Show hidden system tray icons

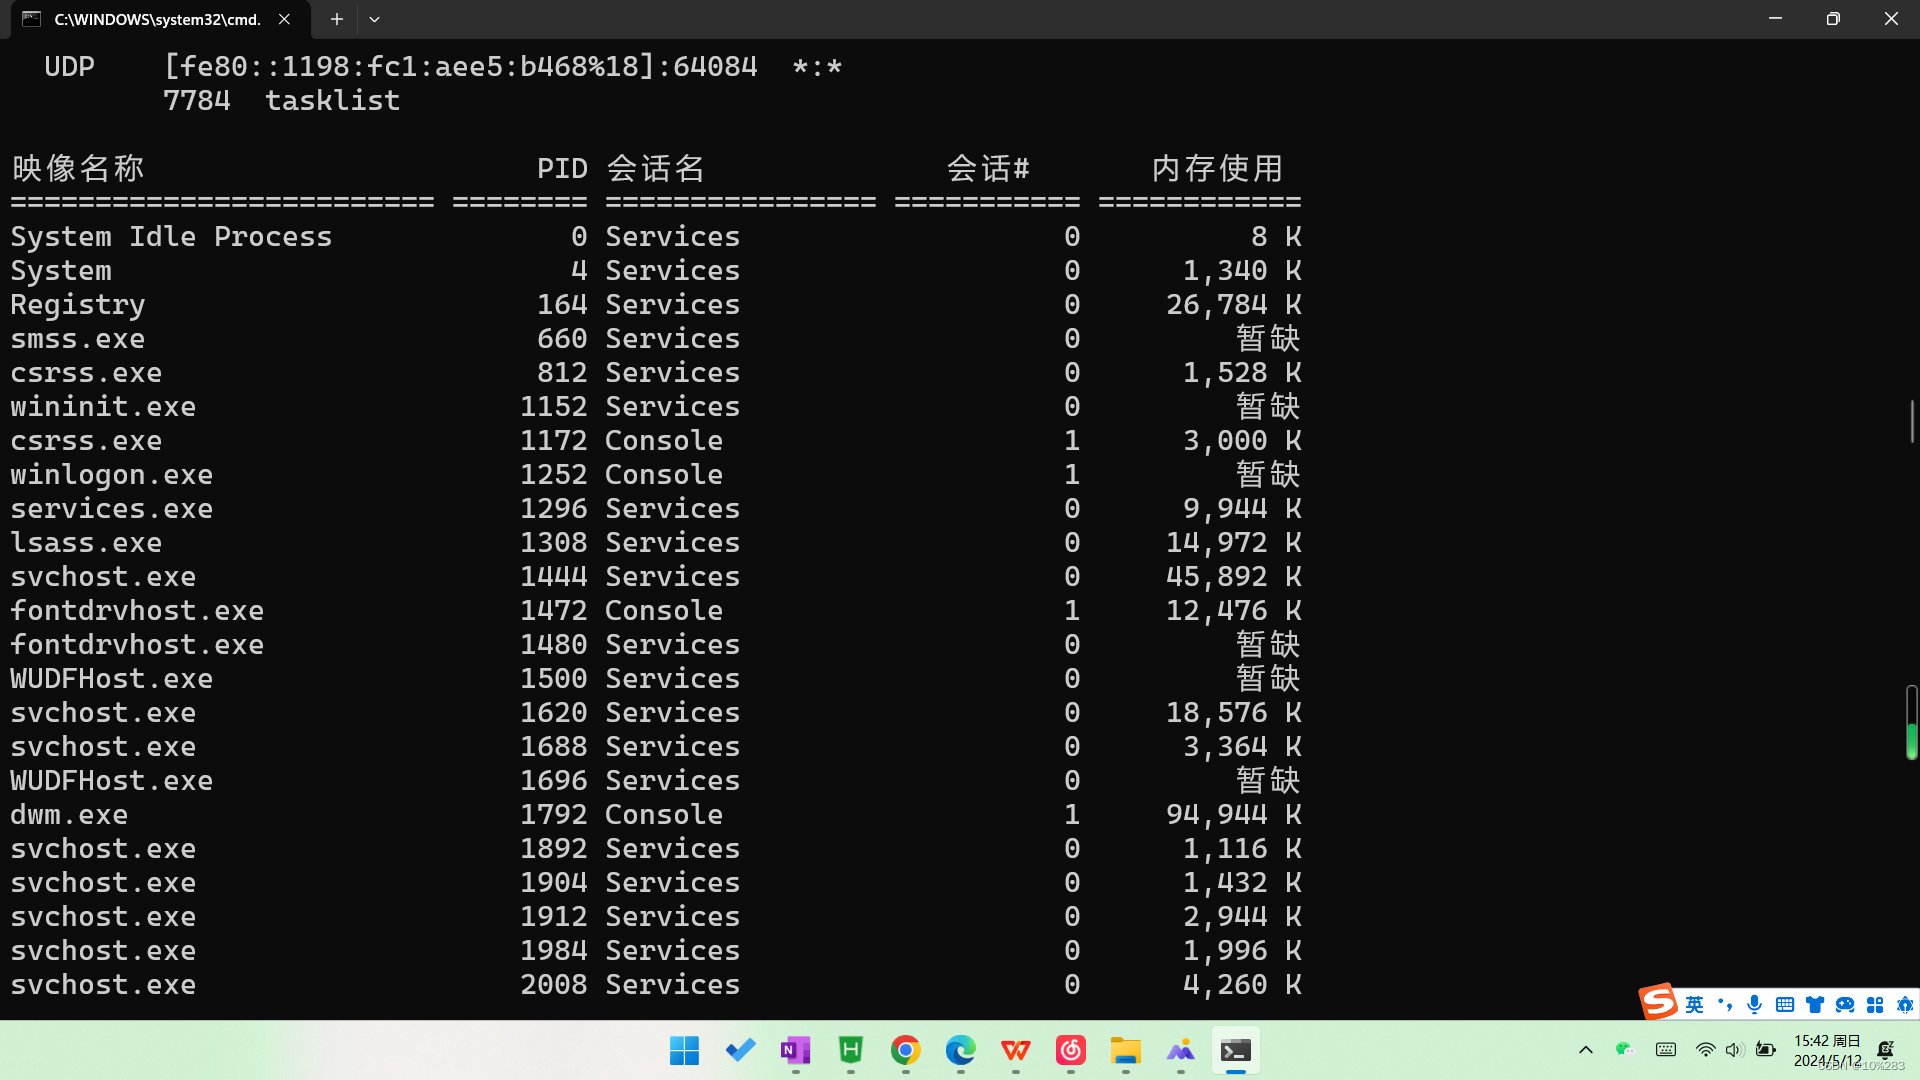pyautogui.click(x=1586, y=1050)
